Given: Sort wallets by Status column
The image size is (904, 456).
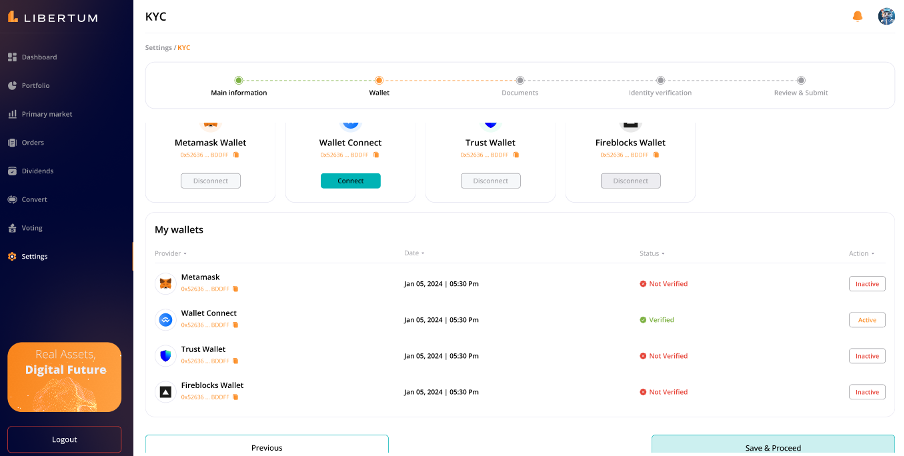Looking at the screenshot, I should point(652,254).
